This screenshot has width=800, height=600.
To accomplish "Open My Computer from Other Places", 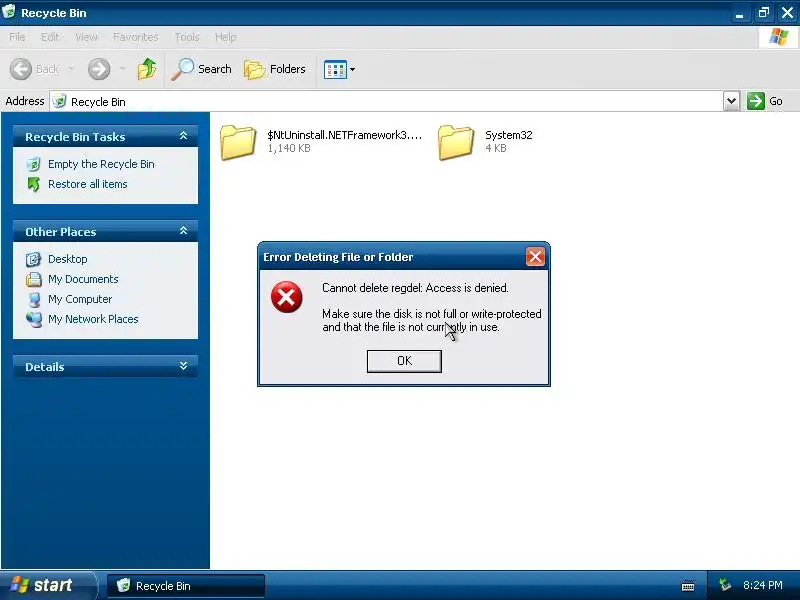I will click(80, 299).
